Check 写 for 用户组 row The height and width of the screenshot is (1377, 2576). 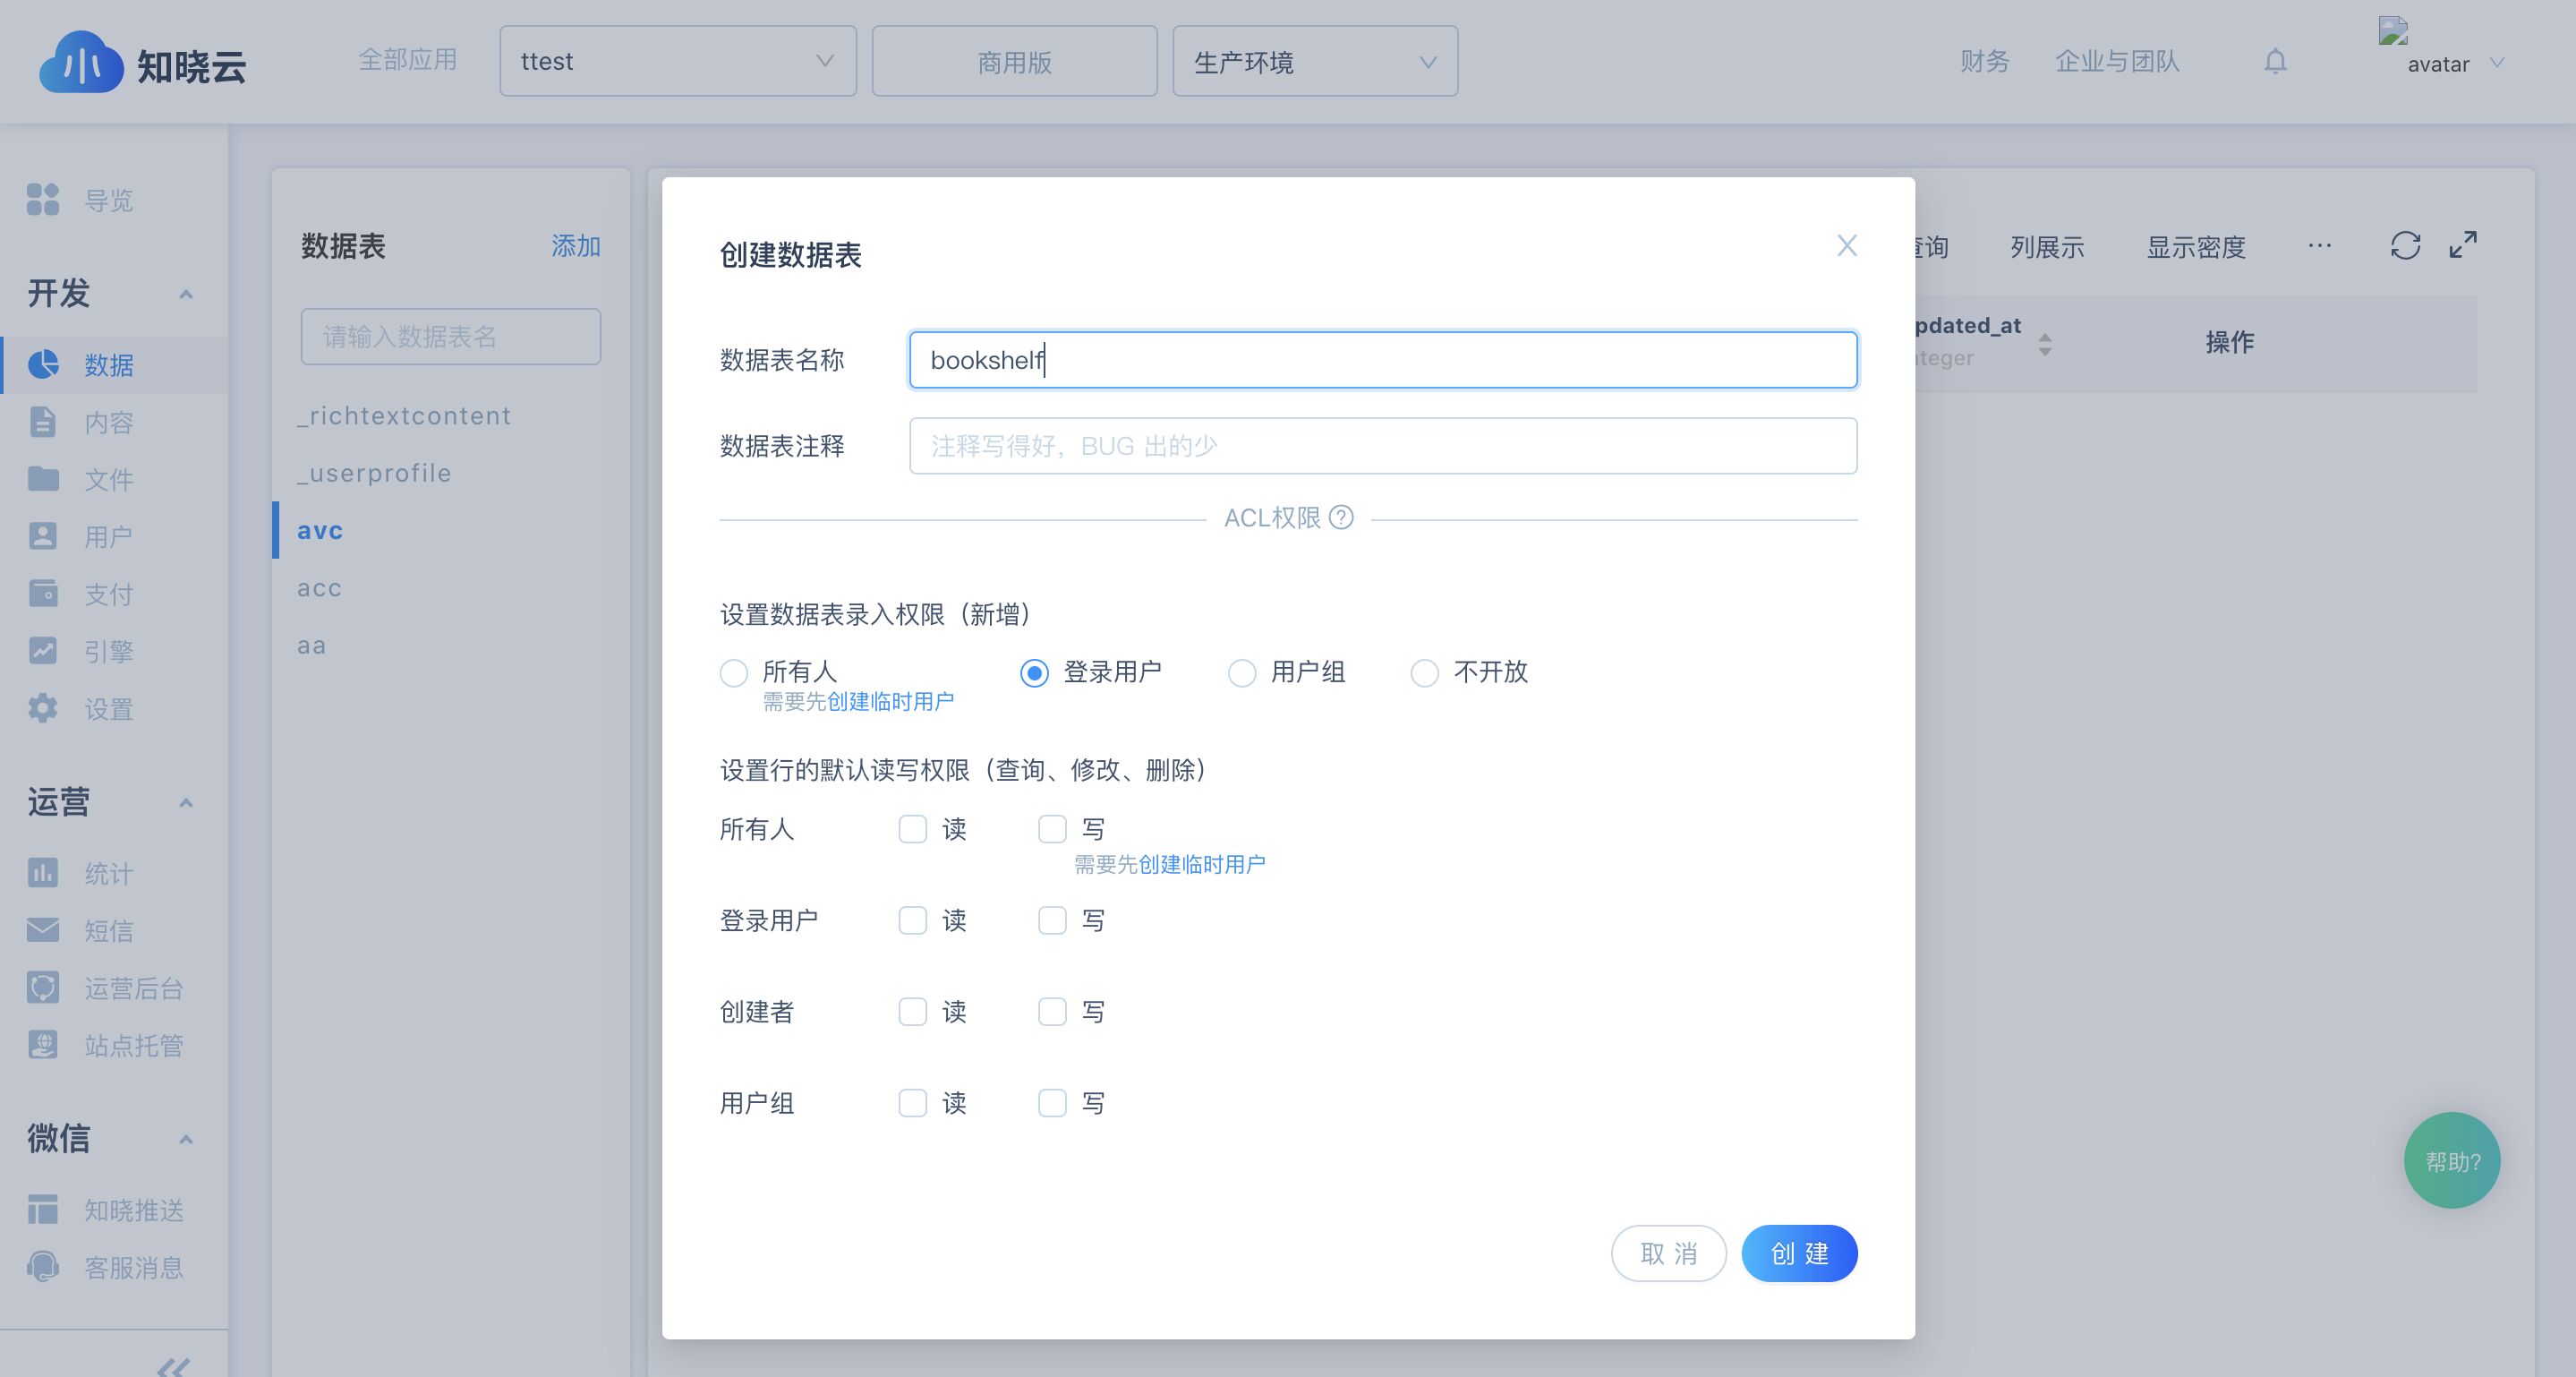coord(1052,1103)
